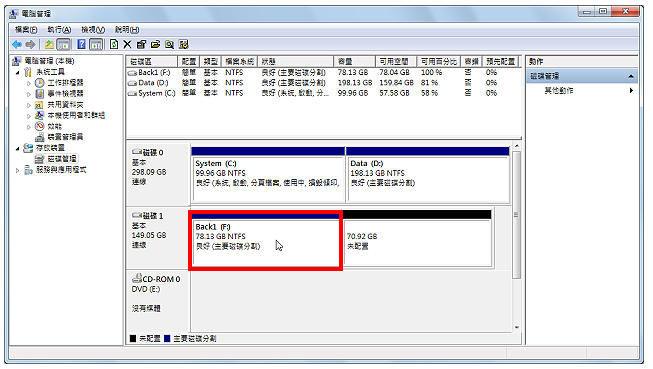Click the green refresh page icon
The image size is (653, 369).
114,44
